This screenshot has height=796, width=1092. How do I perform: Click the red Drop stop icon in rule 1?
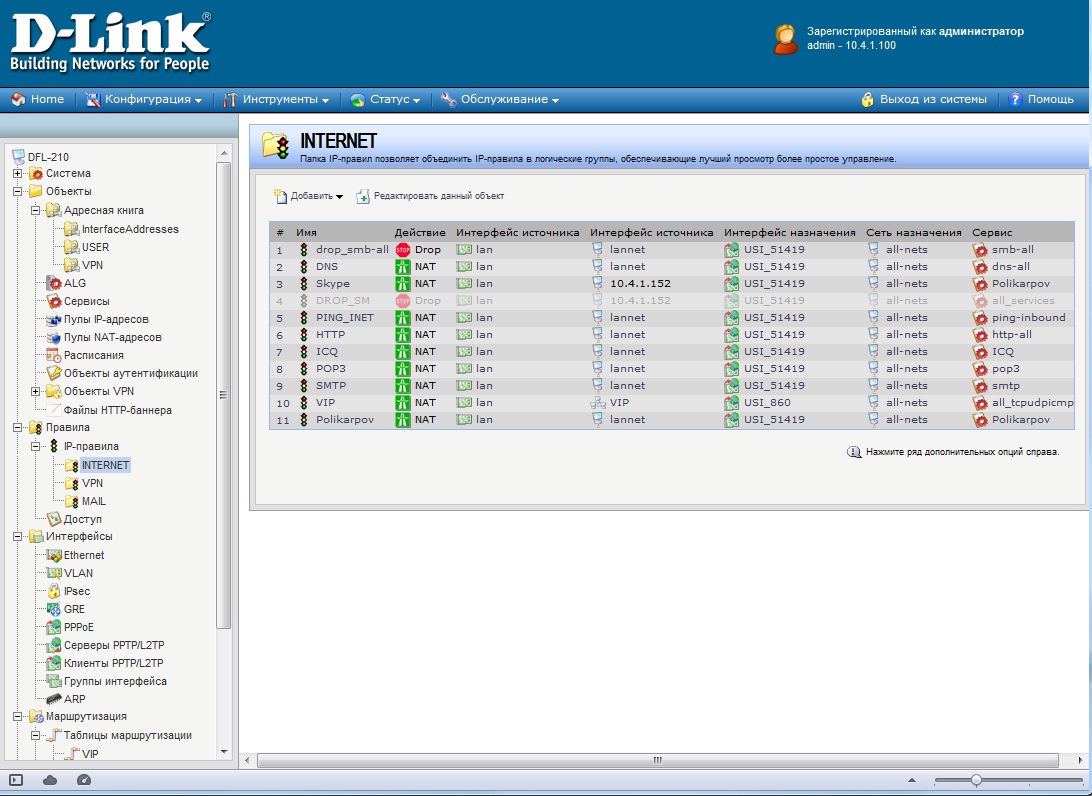coord(403,250)
